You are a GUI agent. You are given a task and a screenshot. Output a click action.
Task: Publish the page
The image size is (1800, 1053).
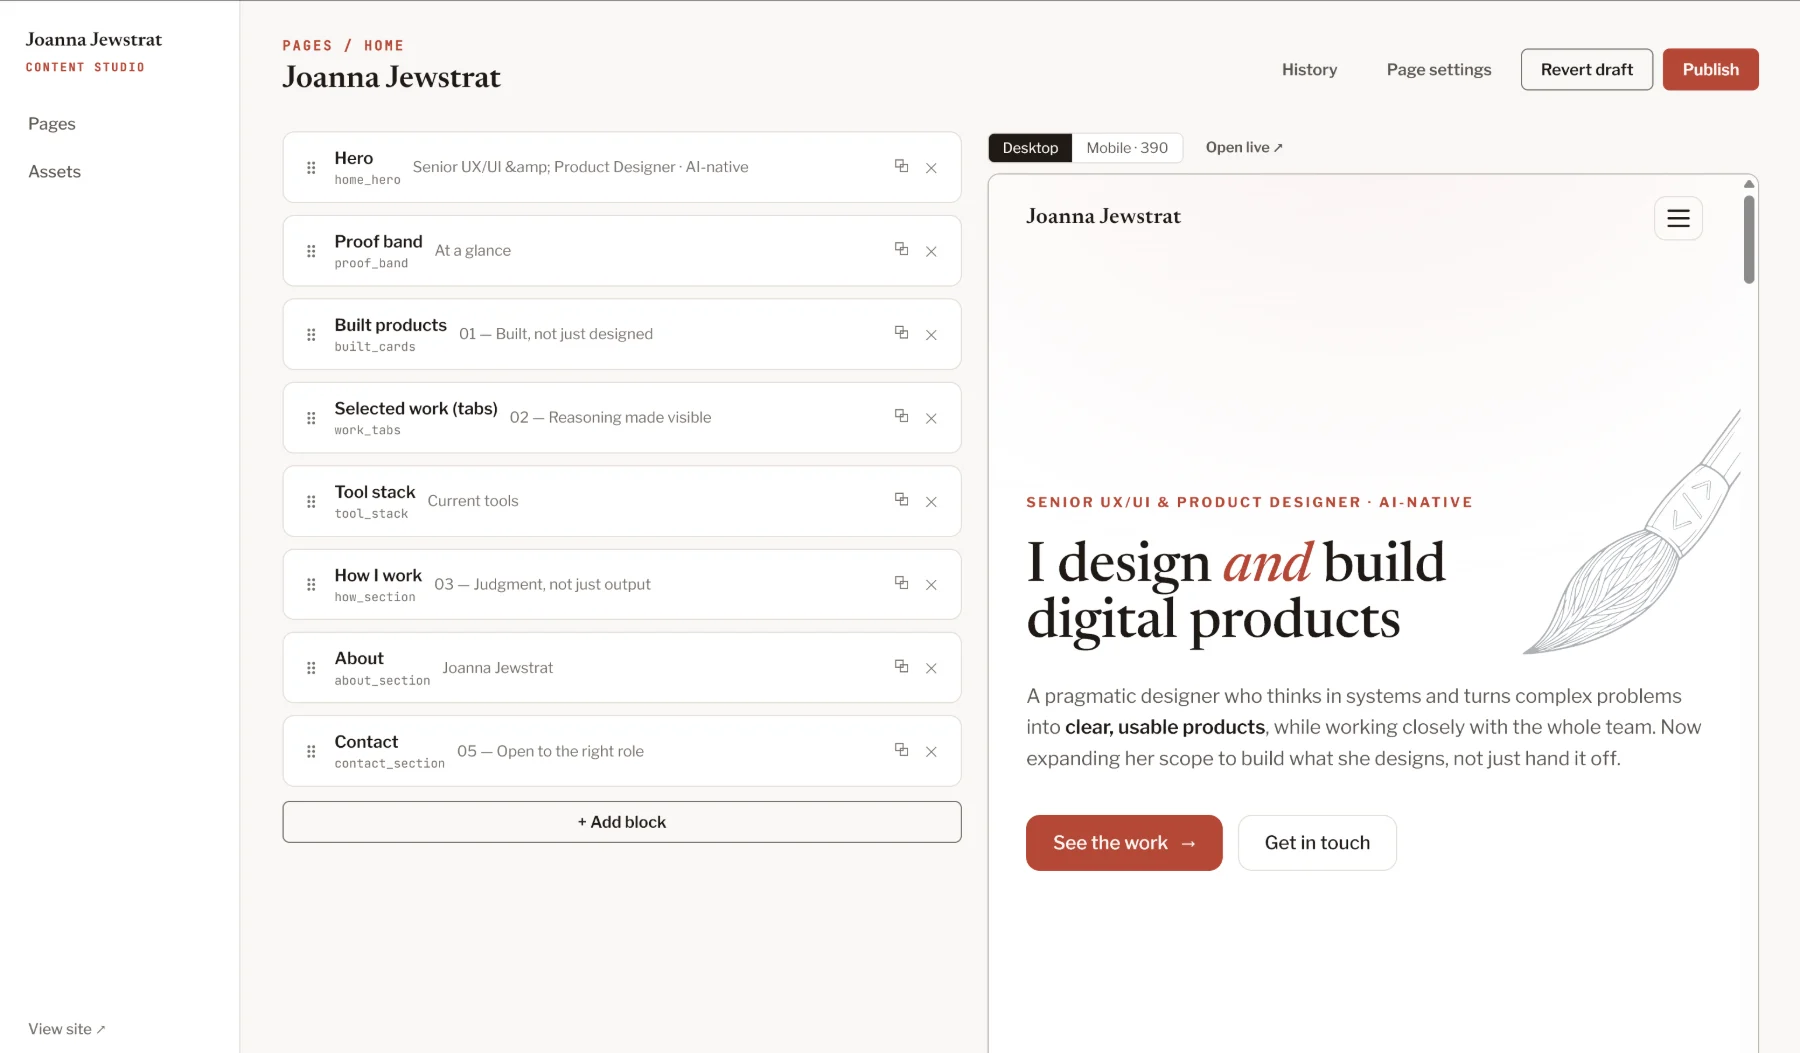coord(1710,69)
